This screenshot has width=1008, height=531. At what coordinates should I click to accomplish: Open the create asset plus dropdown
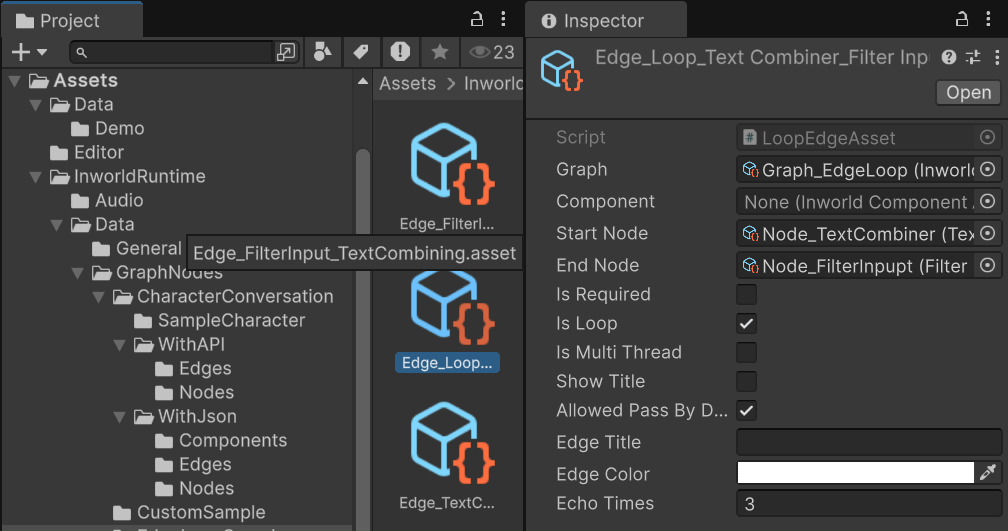29,52
